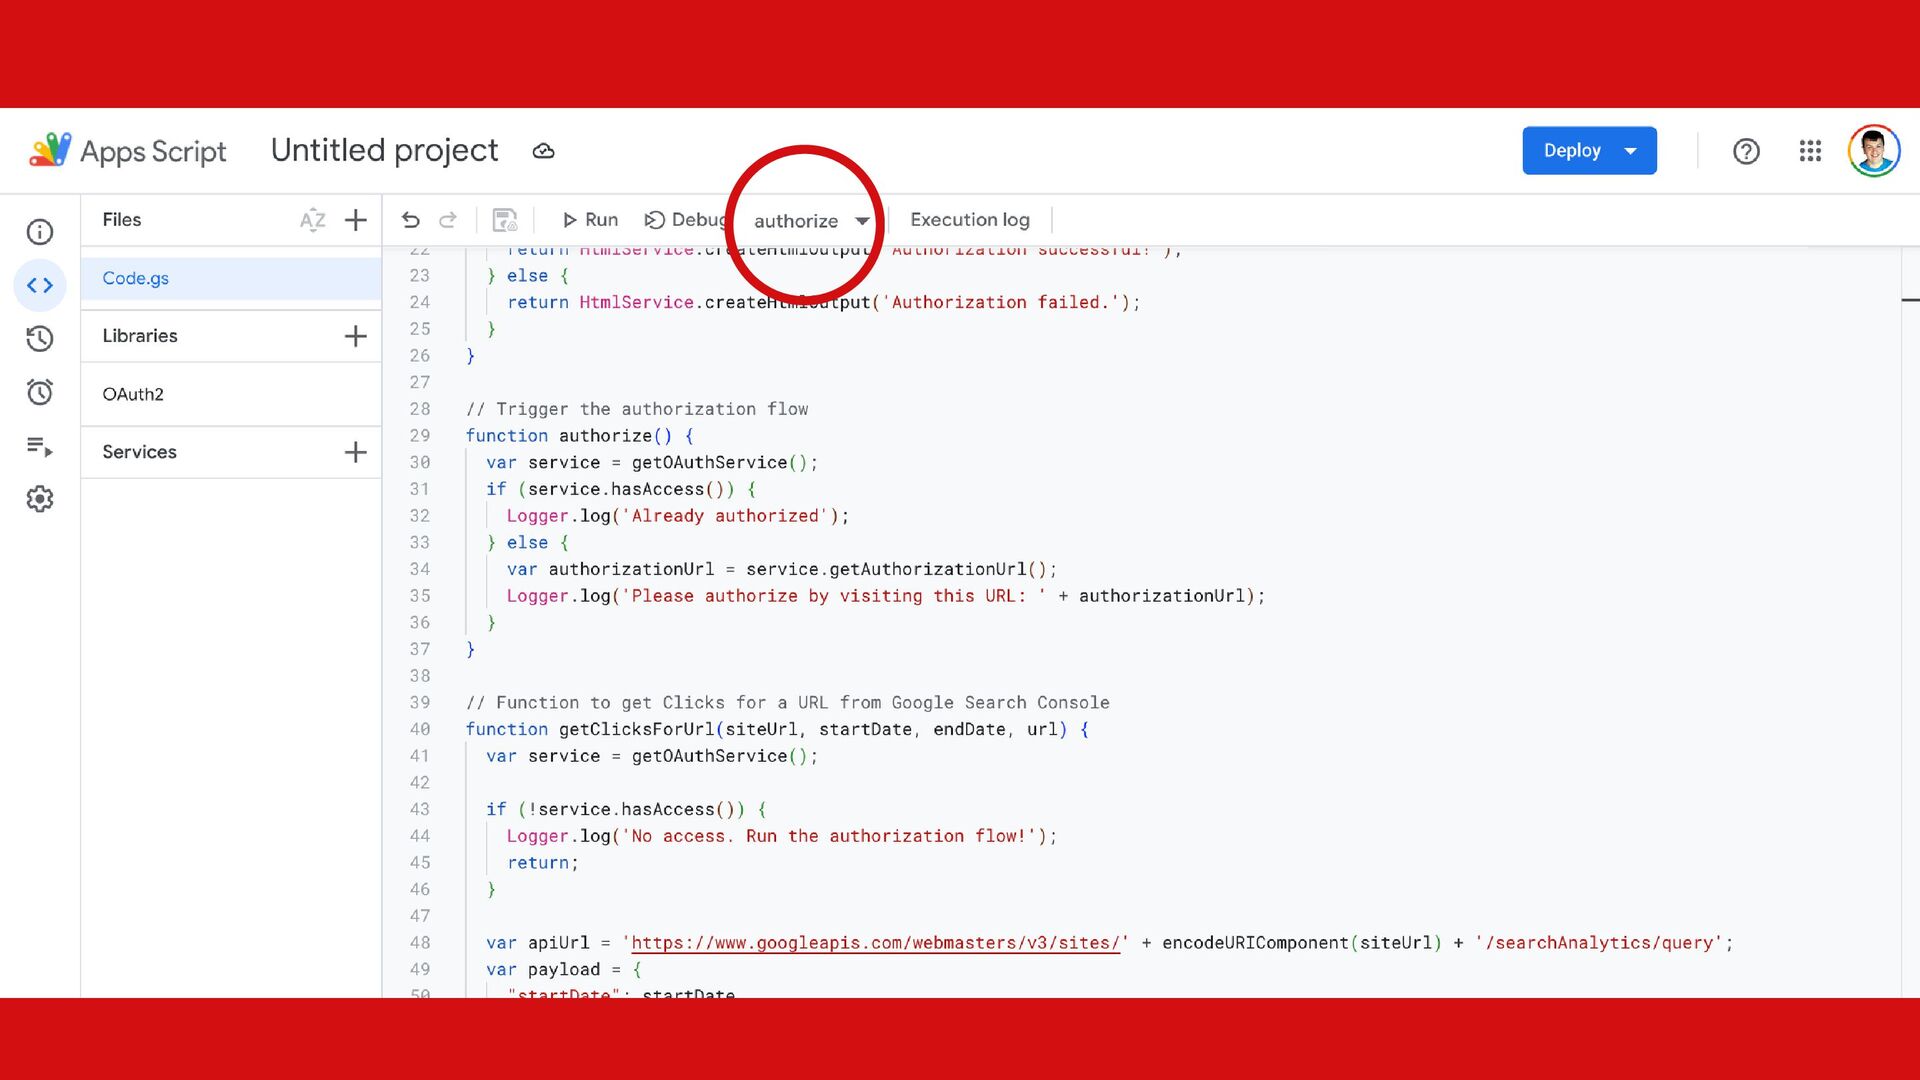Open project history clock icon
Image resolution: width=1920 pixels, height=1080 pixels.
click(40, 339)
